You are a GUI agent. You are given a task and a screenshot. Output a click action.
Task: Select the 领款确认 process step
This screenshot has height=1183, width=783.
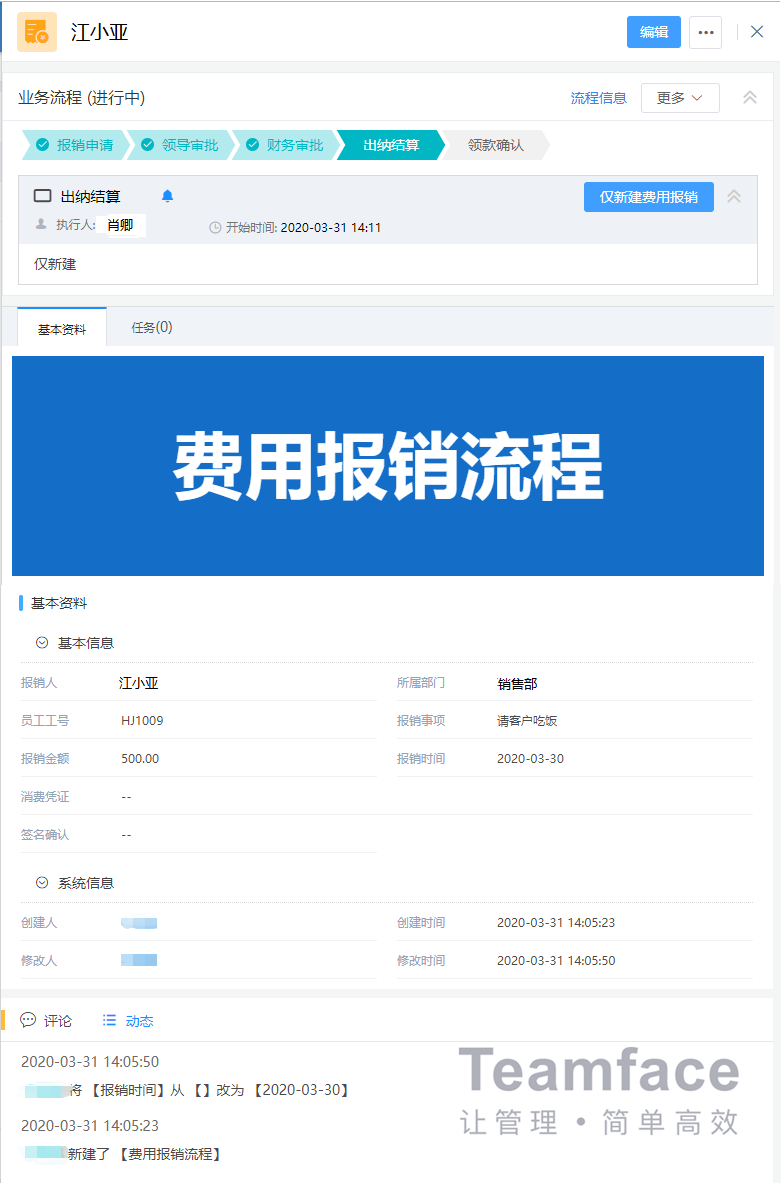[x=495, y=145]
